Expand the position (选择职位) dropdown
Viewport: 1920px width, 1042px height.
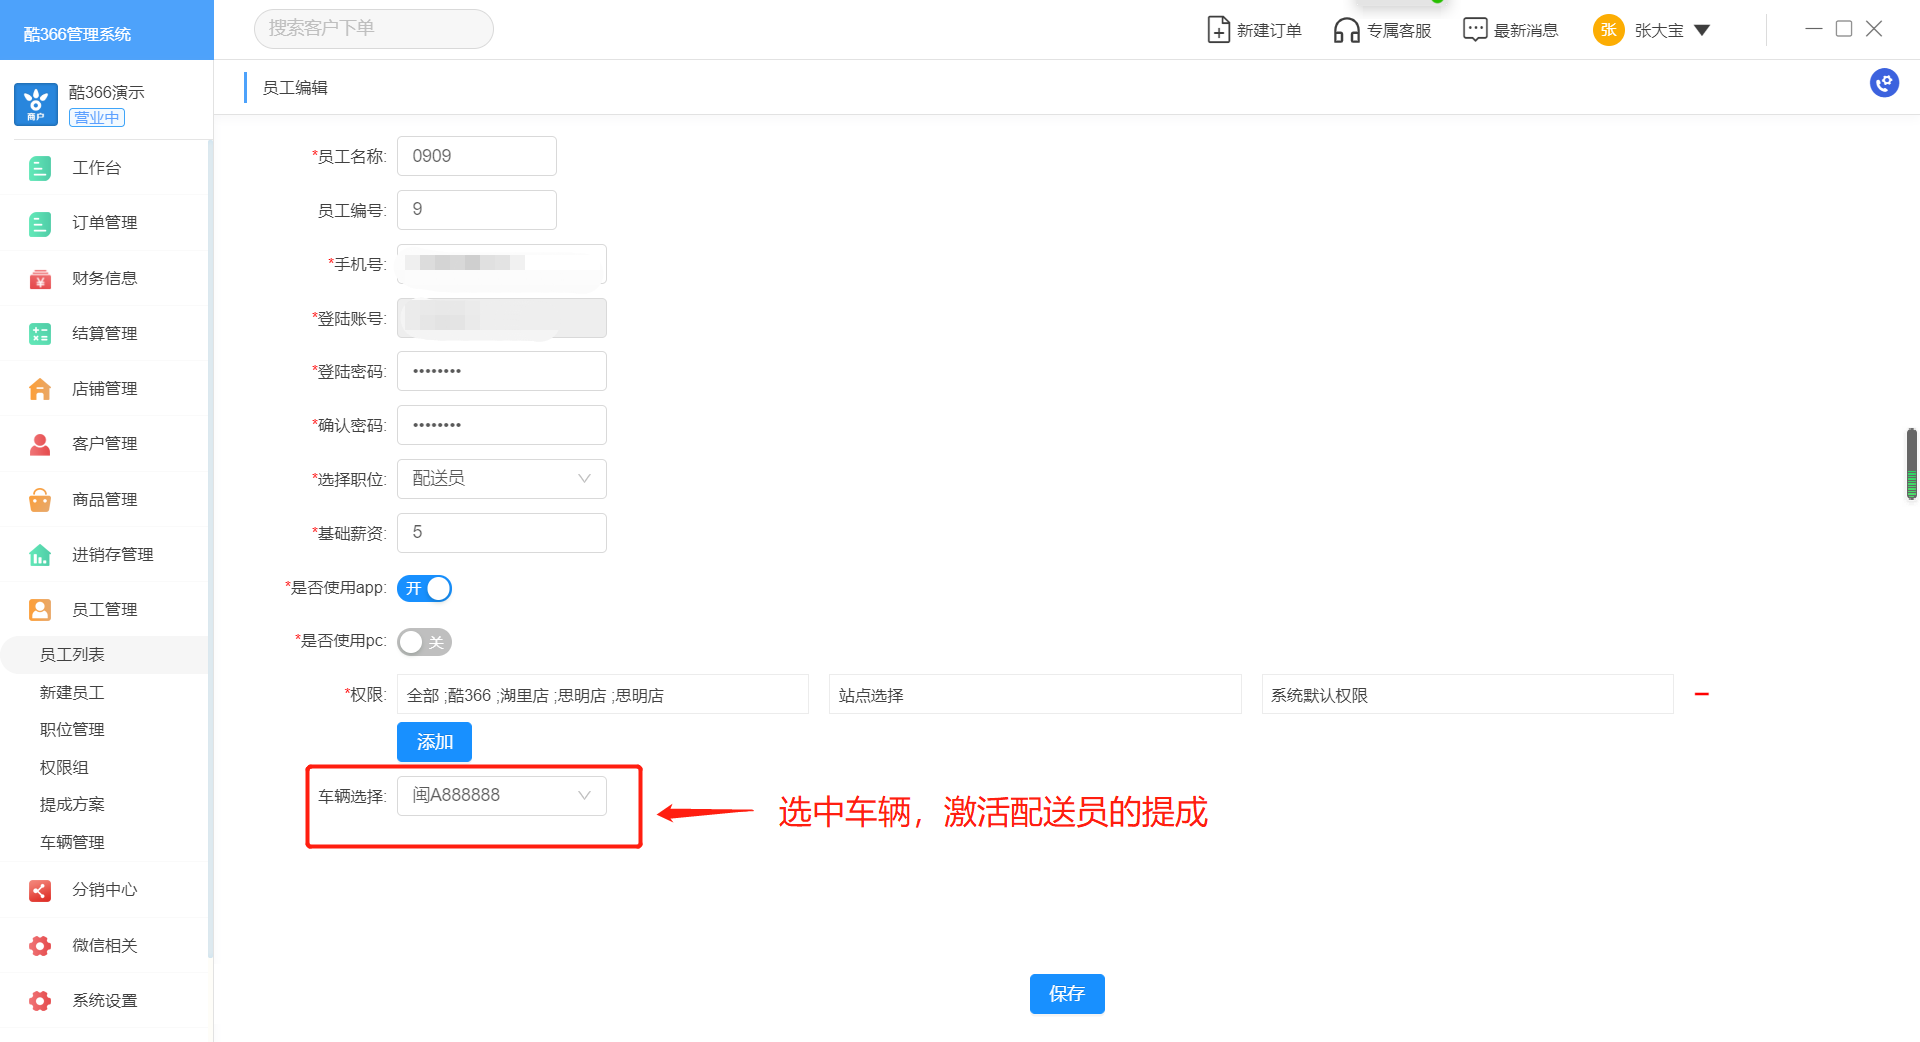(501, 479)
